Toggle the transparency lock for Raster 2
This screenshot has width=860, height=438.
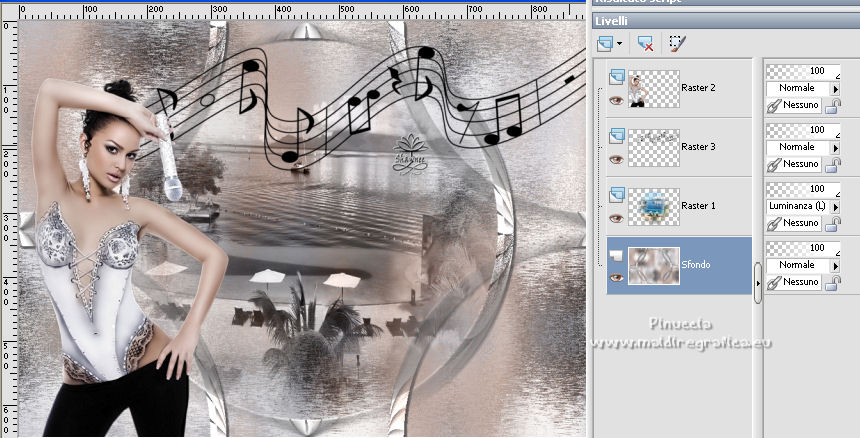[833, 106]
